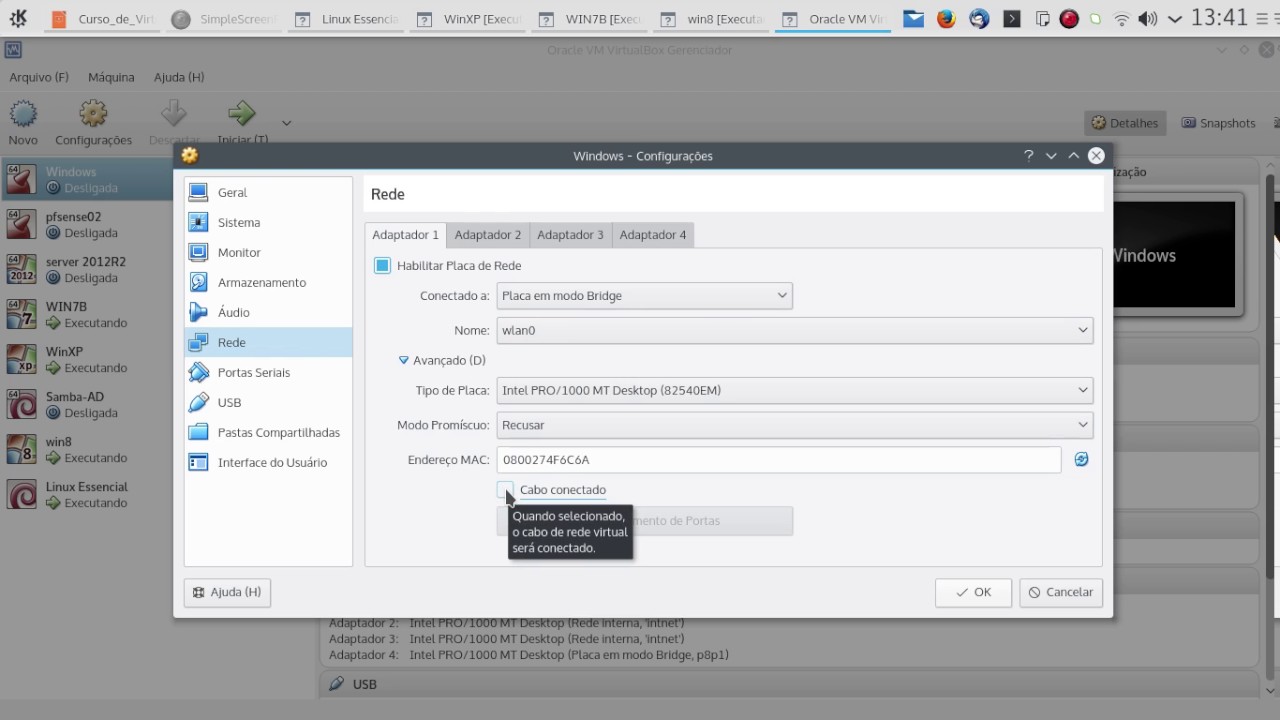Open the Interface do Usuário category
The image size is (1280, 720).
click(268, 462)
